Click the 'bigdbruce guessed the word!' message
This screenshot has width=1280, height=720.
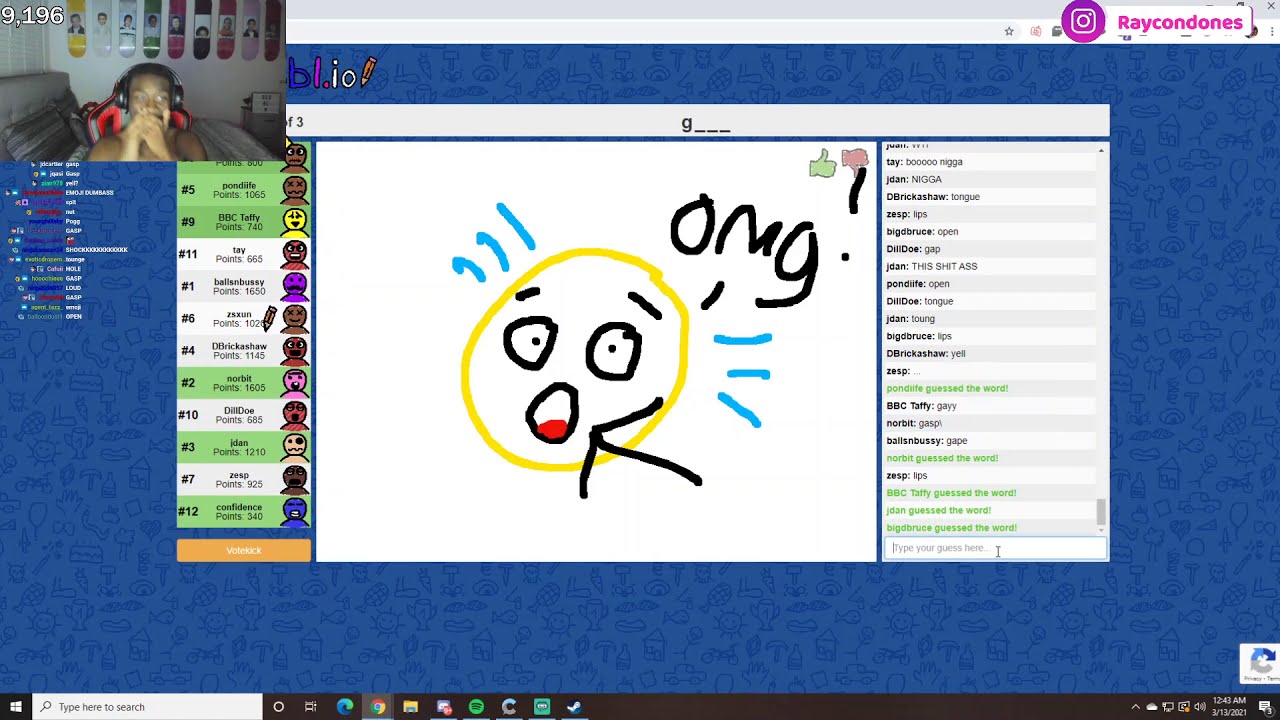tap(951, 528)
